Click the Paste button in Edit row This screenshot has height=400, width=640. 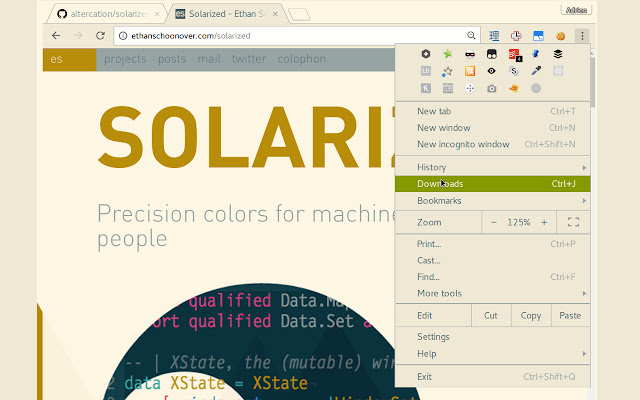coord(570,316)
